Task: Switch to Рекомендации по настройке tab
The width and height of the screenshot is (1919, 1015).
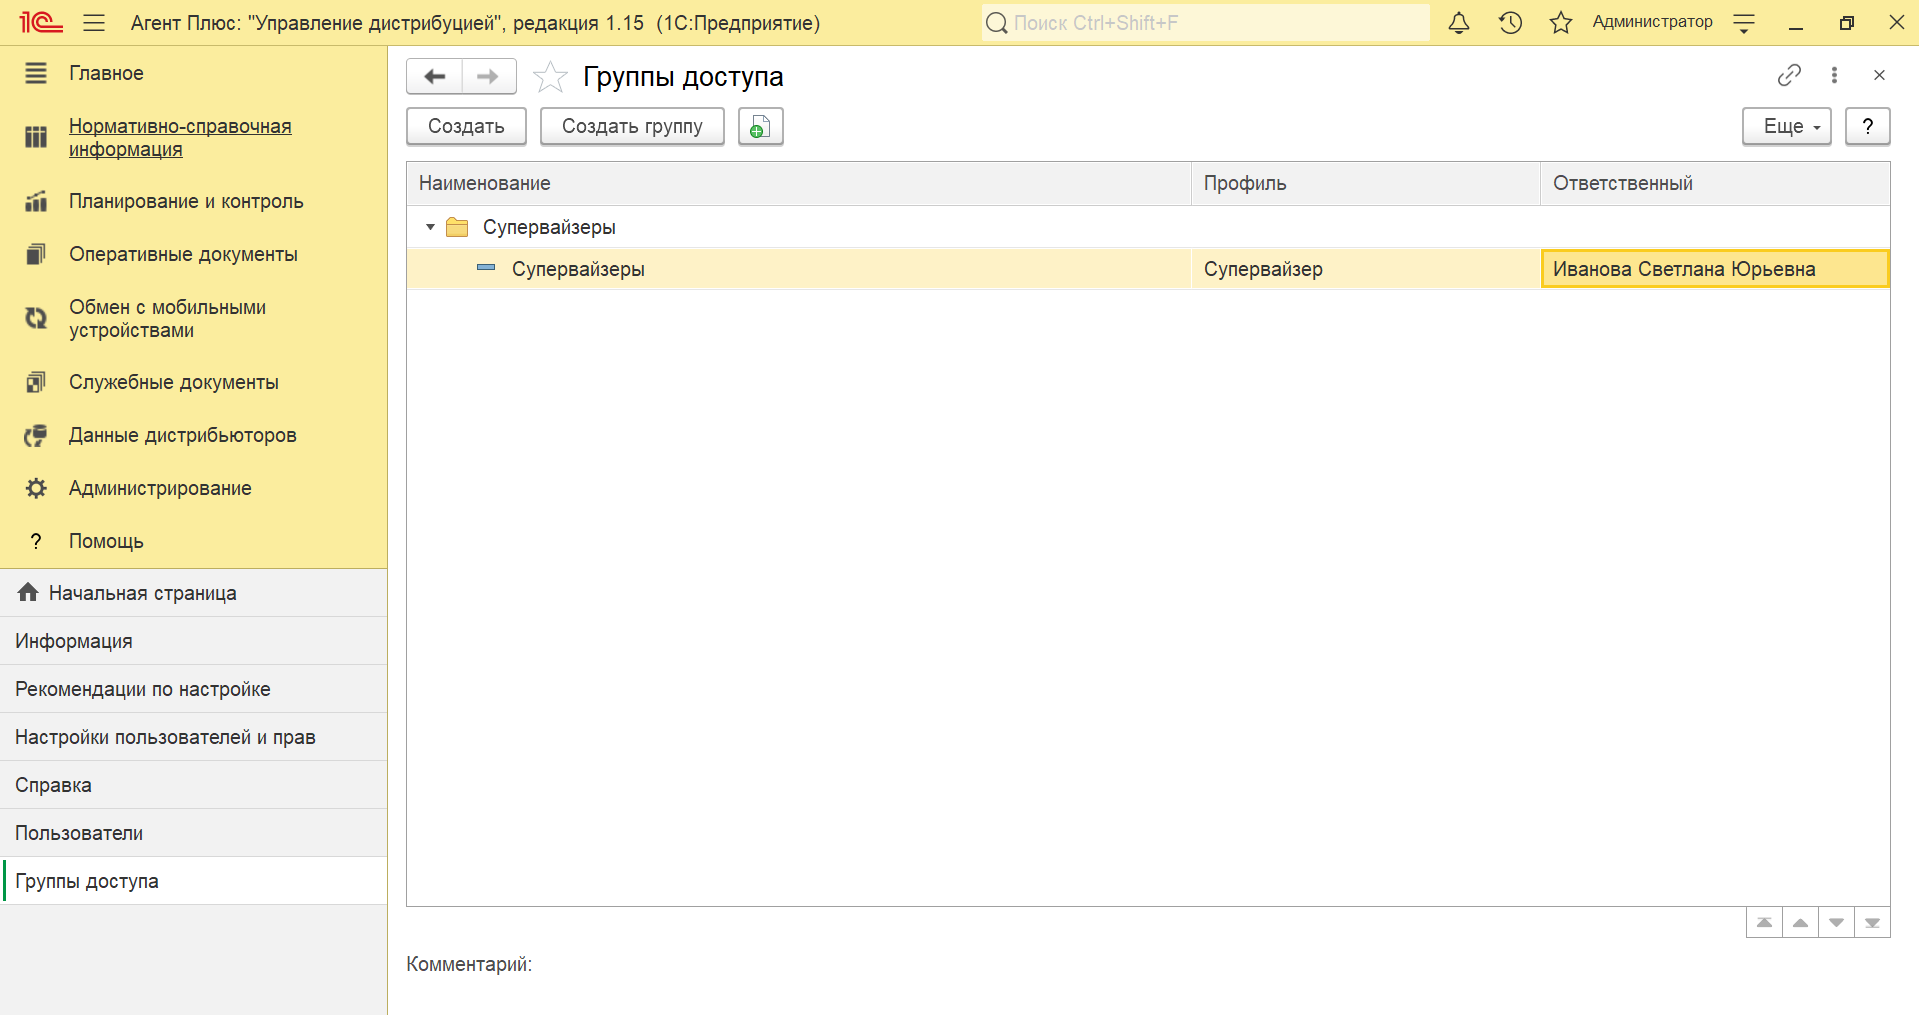Action: [194, 689]
